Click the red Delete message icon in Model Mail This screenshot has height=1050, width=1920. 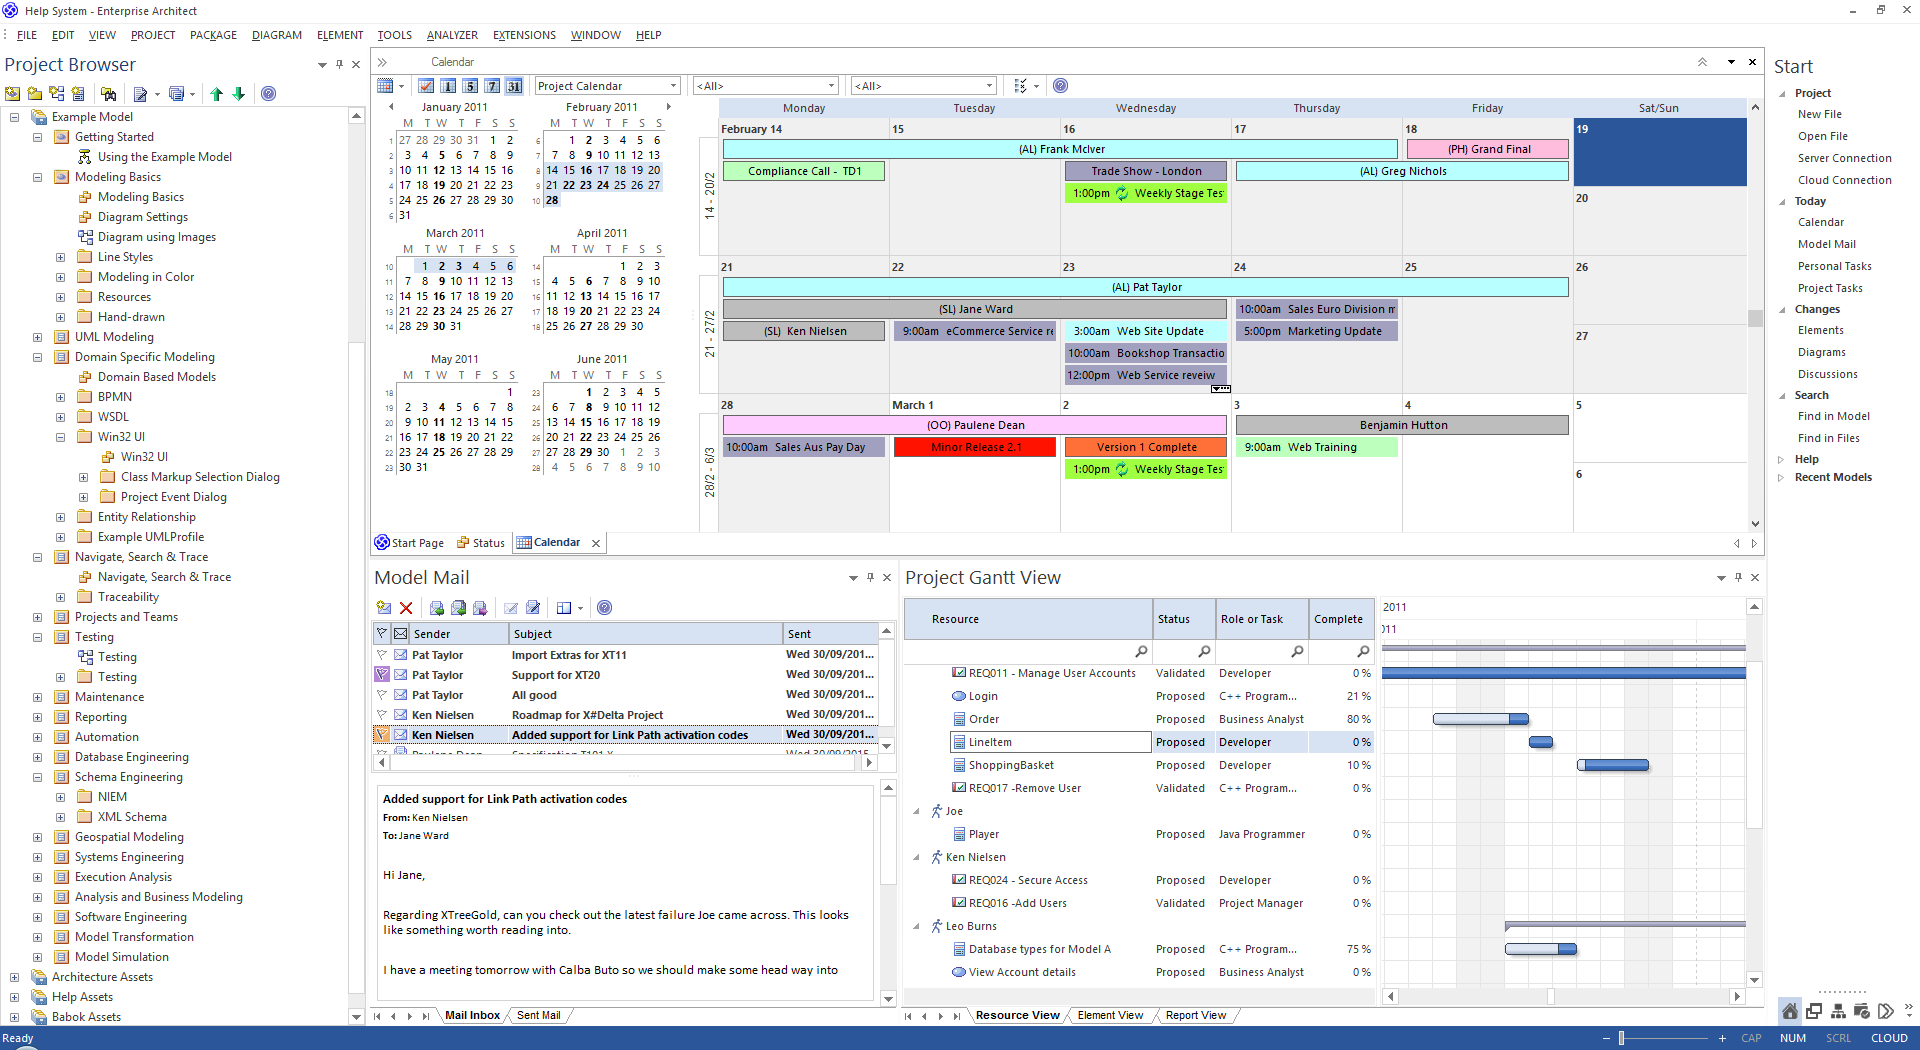pyautogui.click(x=406, y=608)
